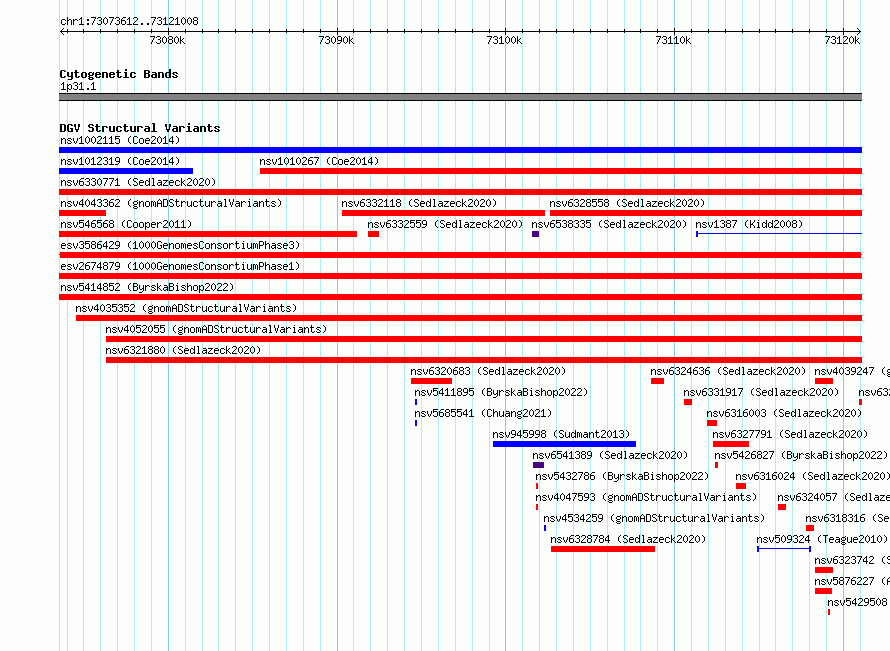
Task: Click the nsv6332559 (Sedlazeck2020) label
Action: (445, 224)
